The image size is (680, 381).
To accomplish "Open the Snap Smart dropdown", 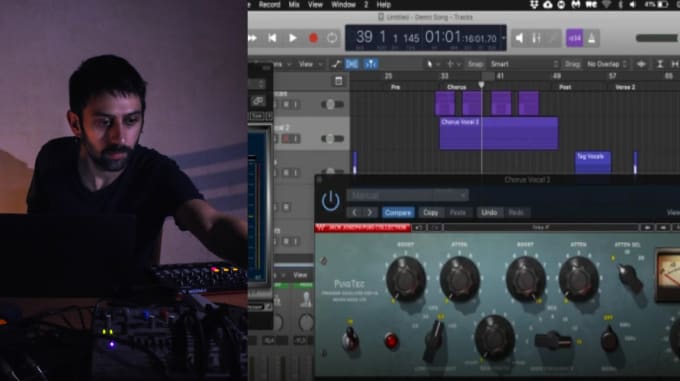I will pyautogui.click(x=523, y=64).
